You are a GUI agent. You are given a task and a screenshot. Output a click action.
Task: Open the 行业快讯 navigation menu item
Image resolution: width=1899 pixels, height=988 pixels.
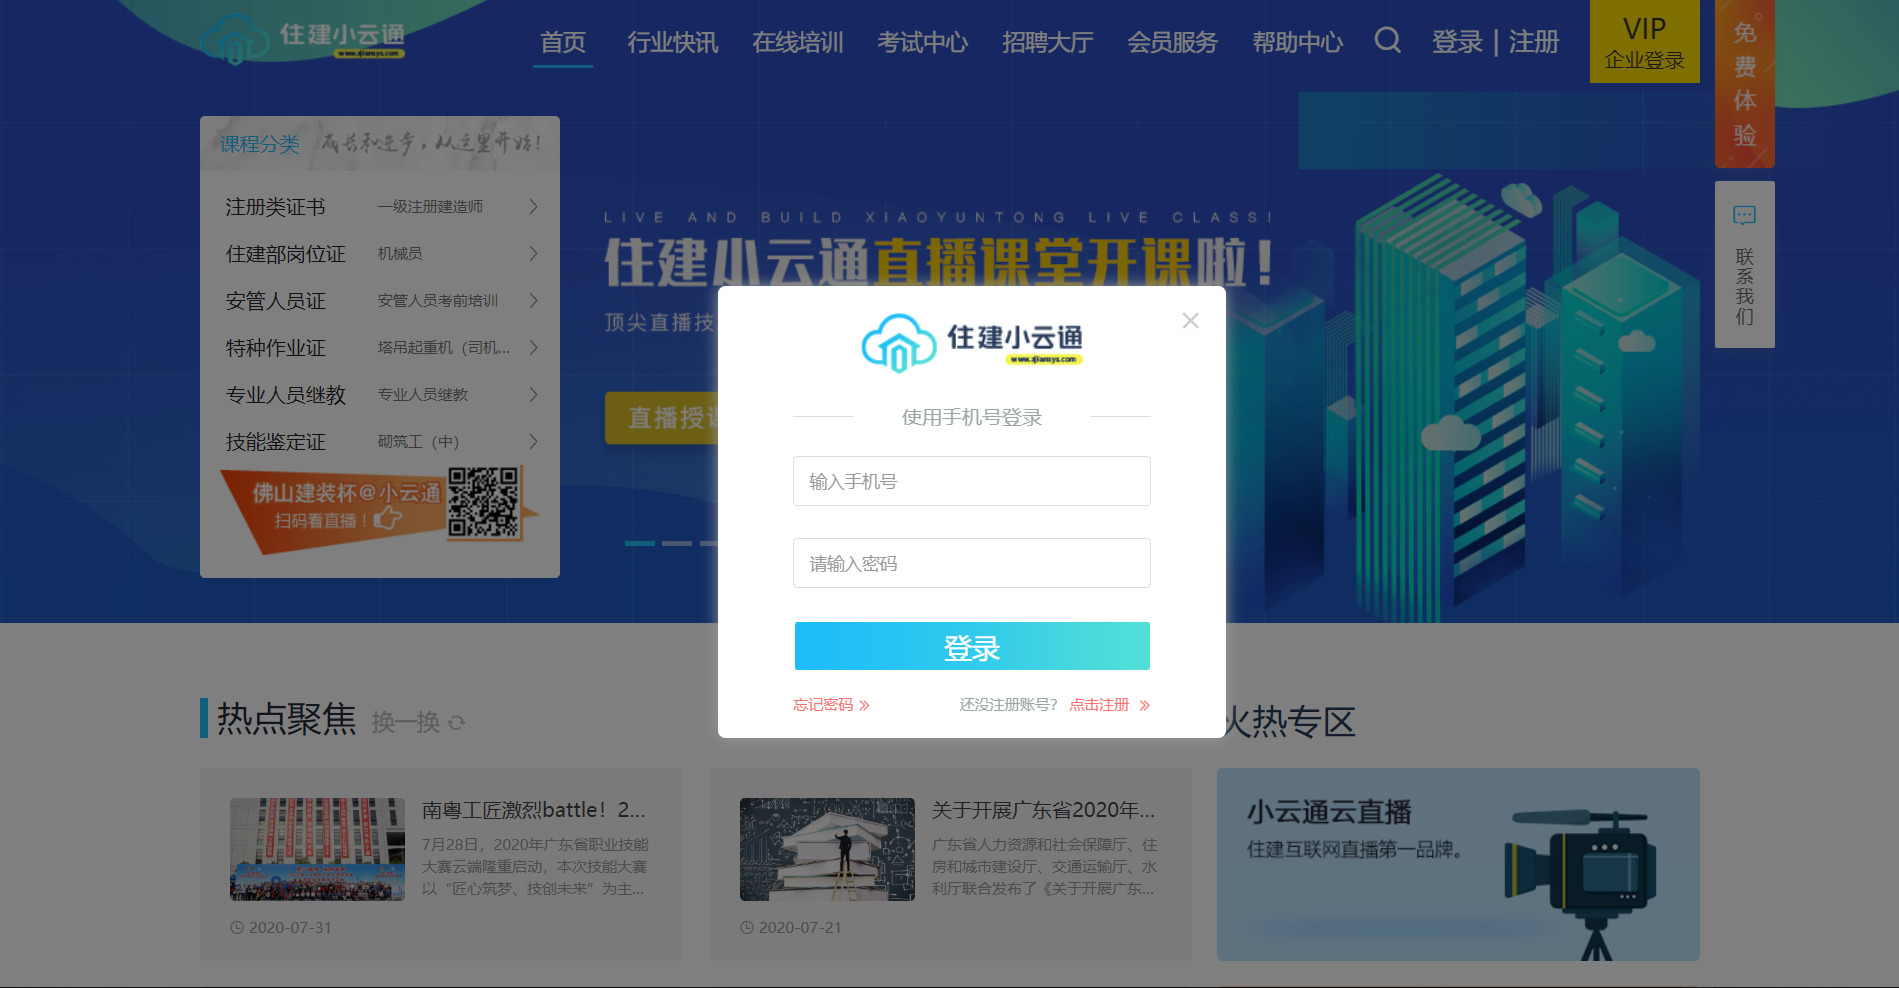pyautogui.click(x=672, y=42)
